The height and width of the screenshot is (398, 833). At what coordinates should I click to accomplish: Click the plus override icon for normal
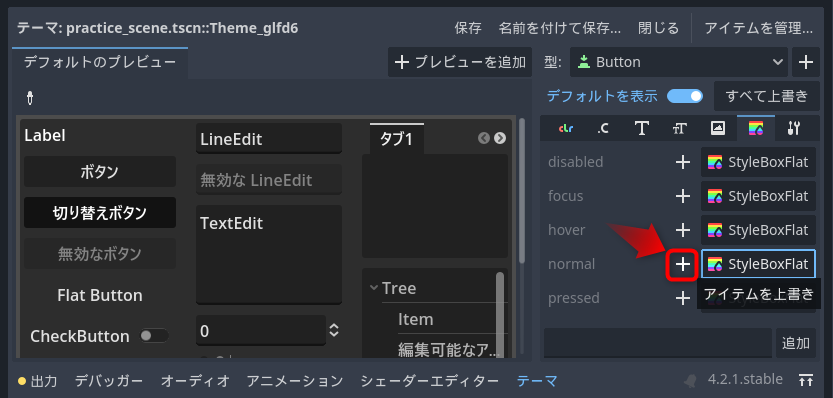click(682, 264)
